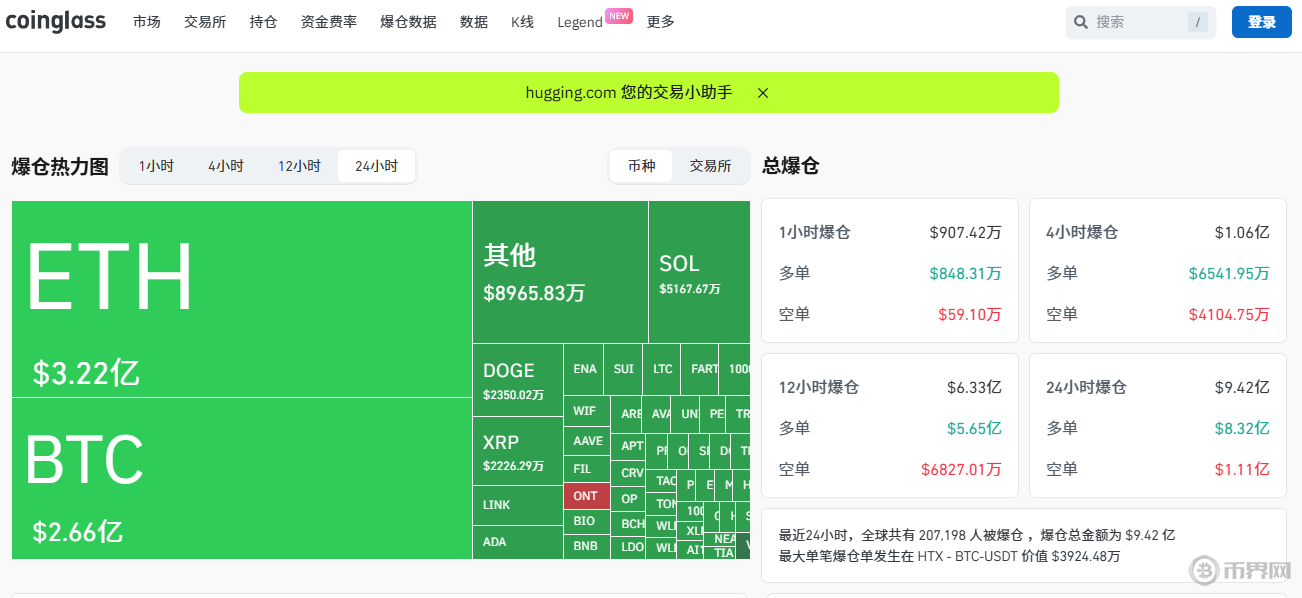Click the coinglass logo
The height and width of the screenshot is (598, 1302).
pyautogui.click(x=56, y=22)
